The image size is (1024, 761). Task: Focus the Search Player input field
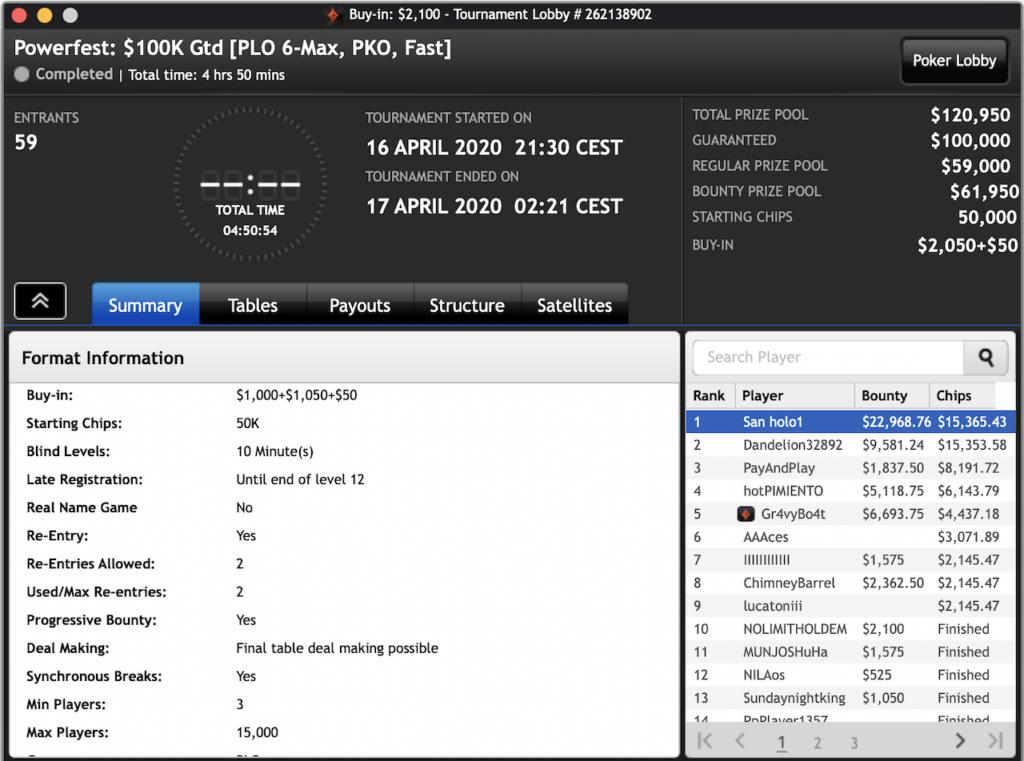pyautogui.click(x=828, y=357)
